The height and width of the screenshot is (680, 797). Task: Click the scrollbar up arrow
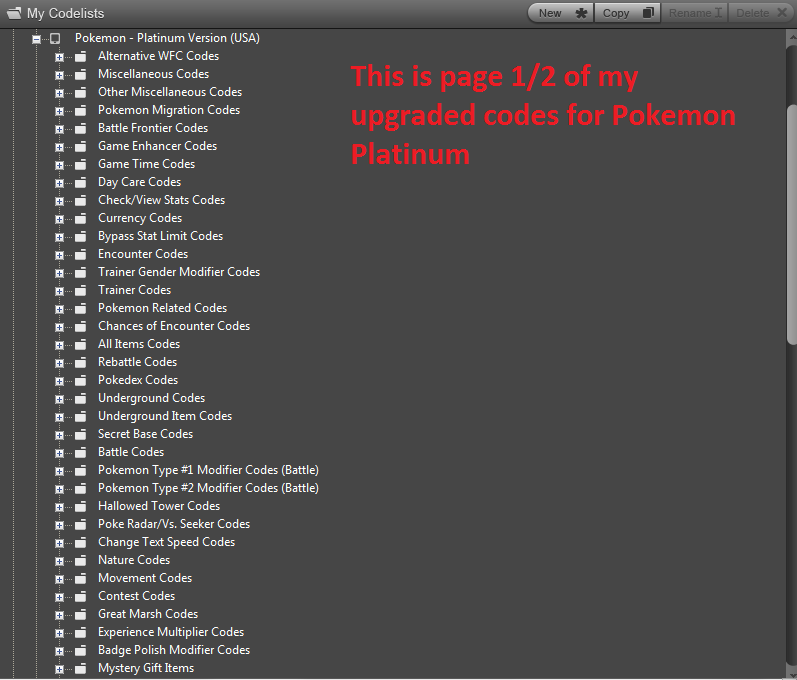pyautogui.click(x=791, y=37)
